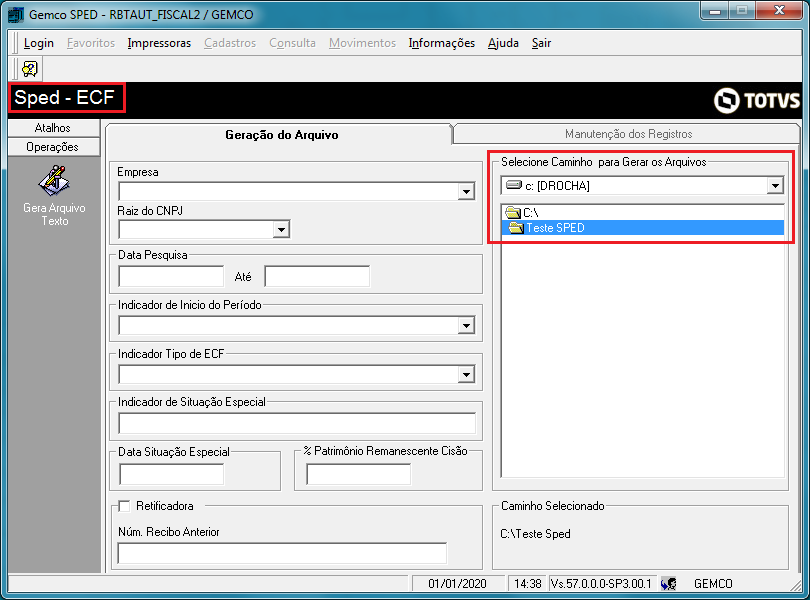Open the Raiz do CNPJ dropdown
The width and height of the screenshot is (810, 601).
(281, 229)
